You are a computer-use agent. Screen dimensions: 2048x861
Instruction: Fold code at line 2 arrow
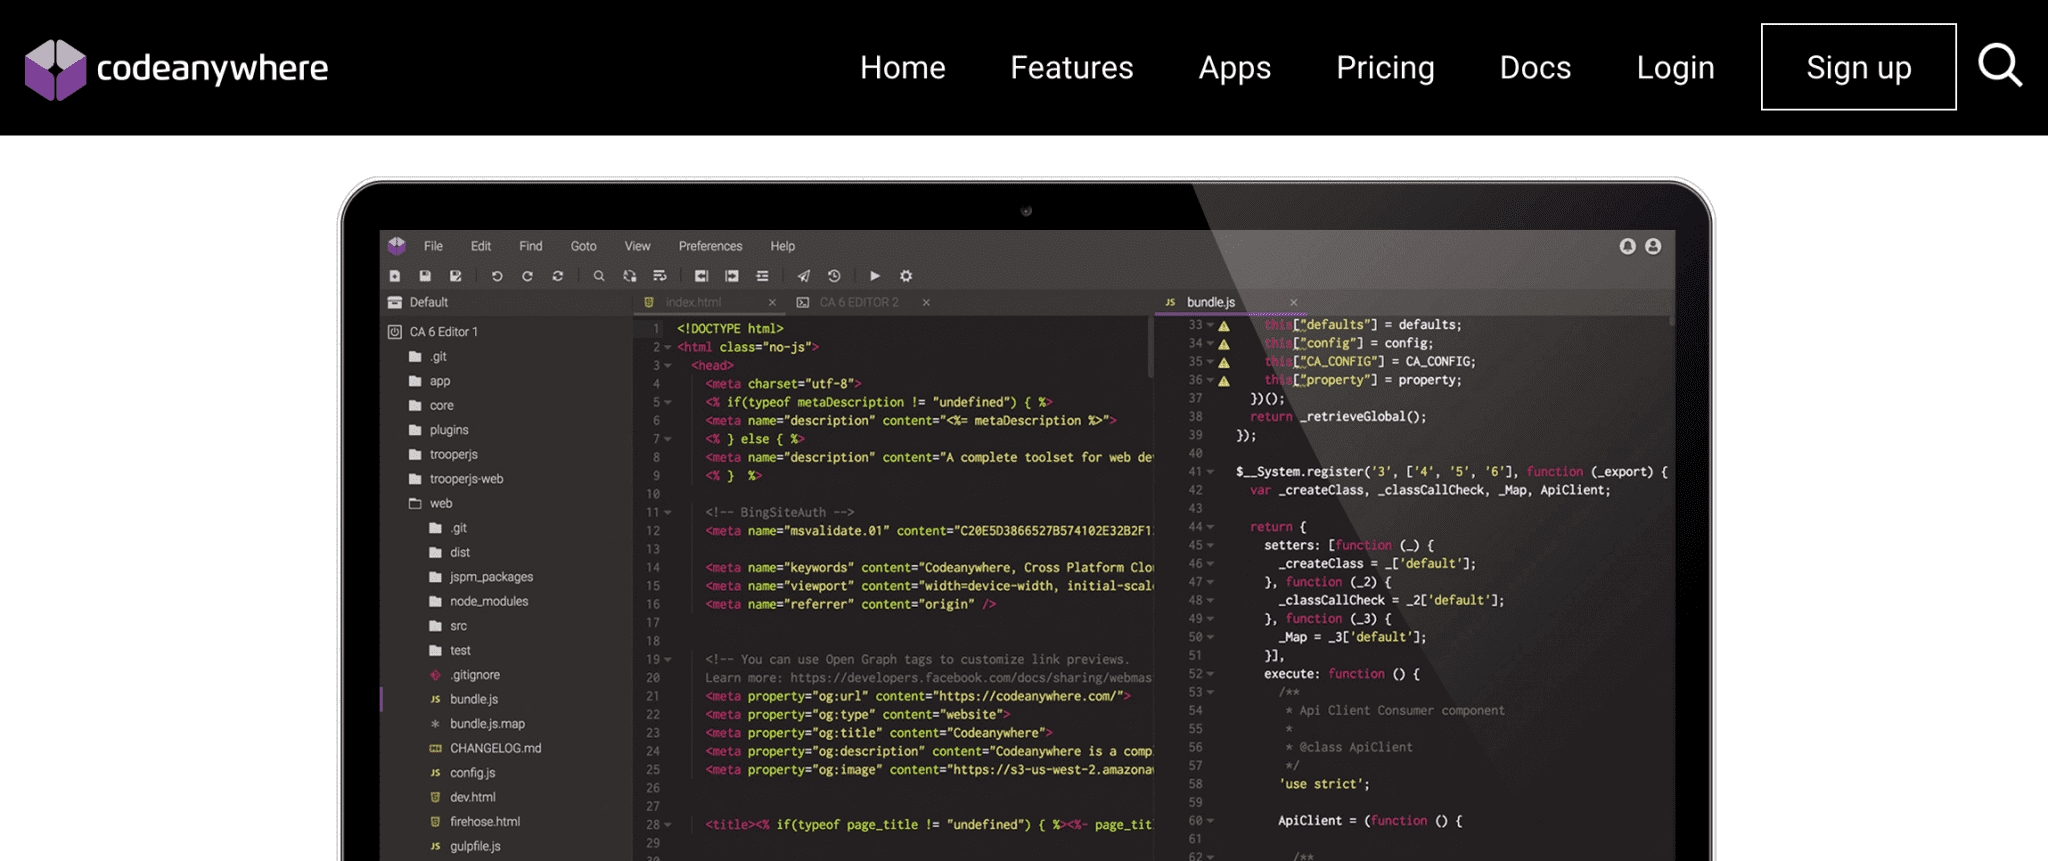pyautogui.click(x=668, y=348)
